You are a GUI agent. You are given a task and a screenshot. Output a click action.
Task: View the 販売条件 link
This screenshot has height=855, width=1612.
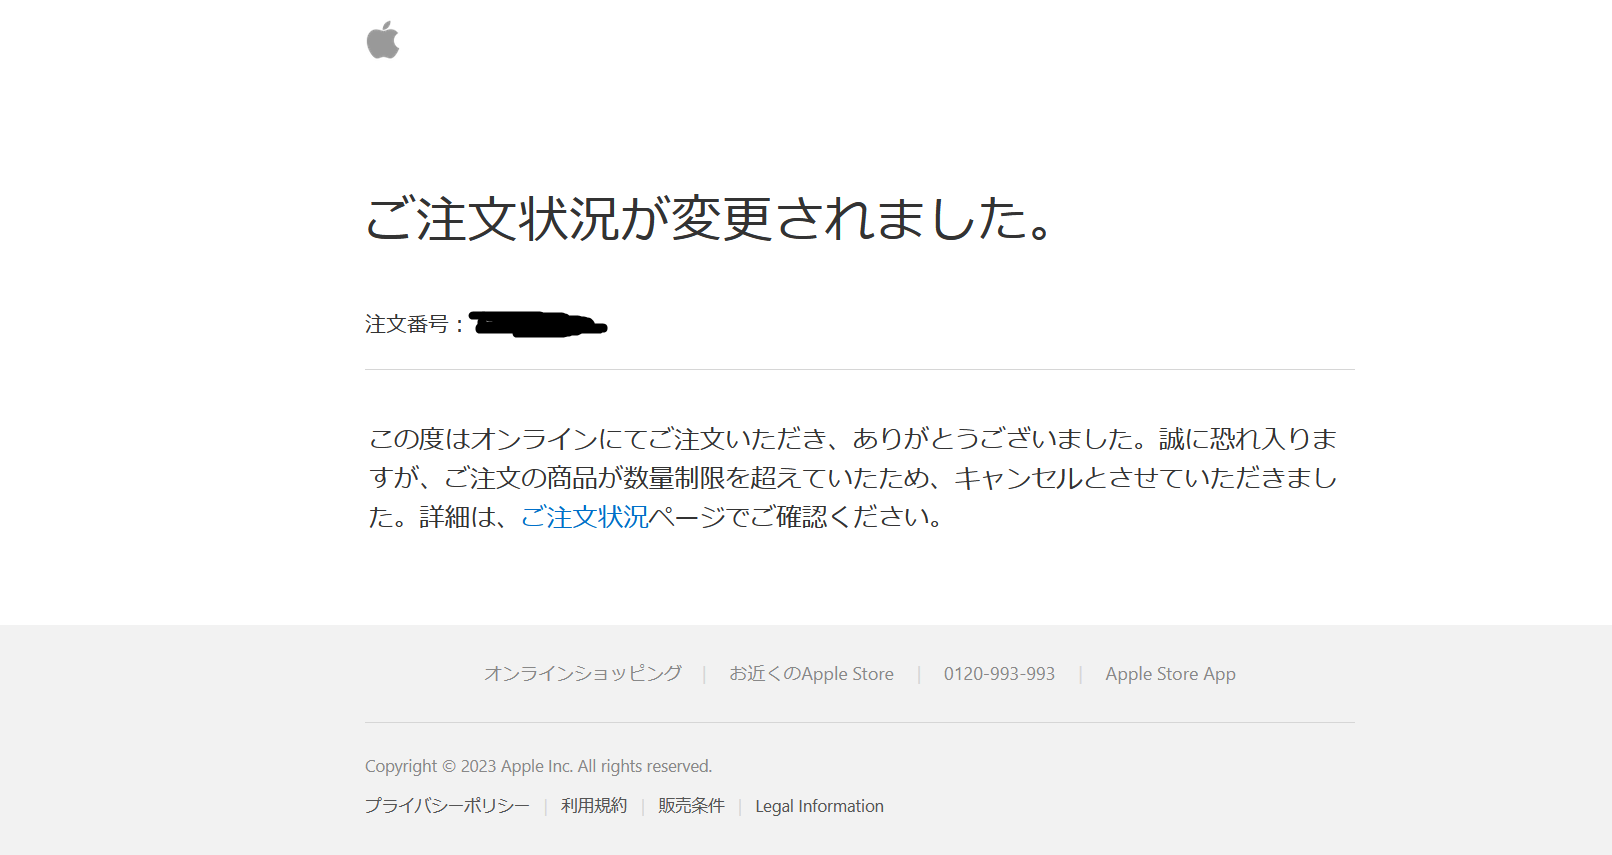tap(691, 806)
